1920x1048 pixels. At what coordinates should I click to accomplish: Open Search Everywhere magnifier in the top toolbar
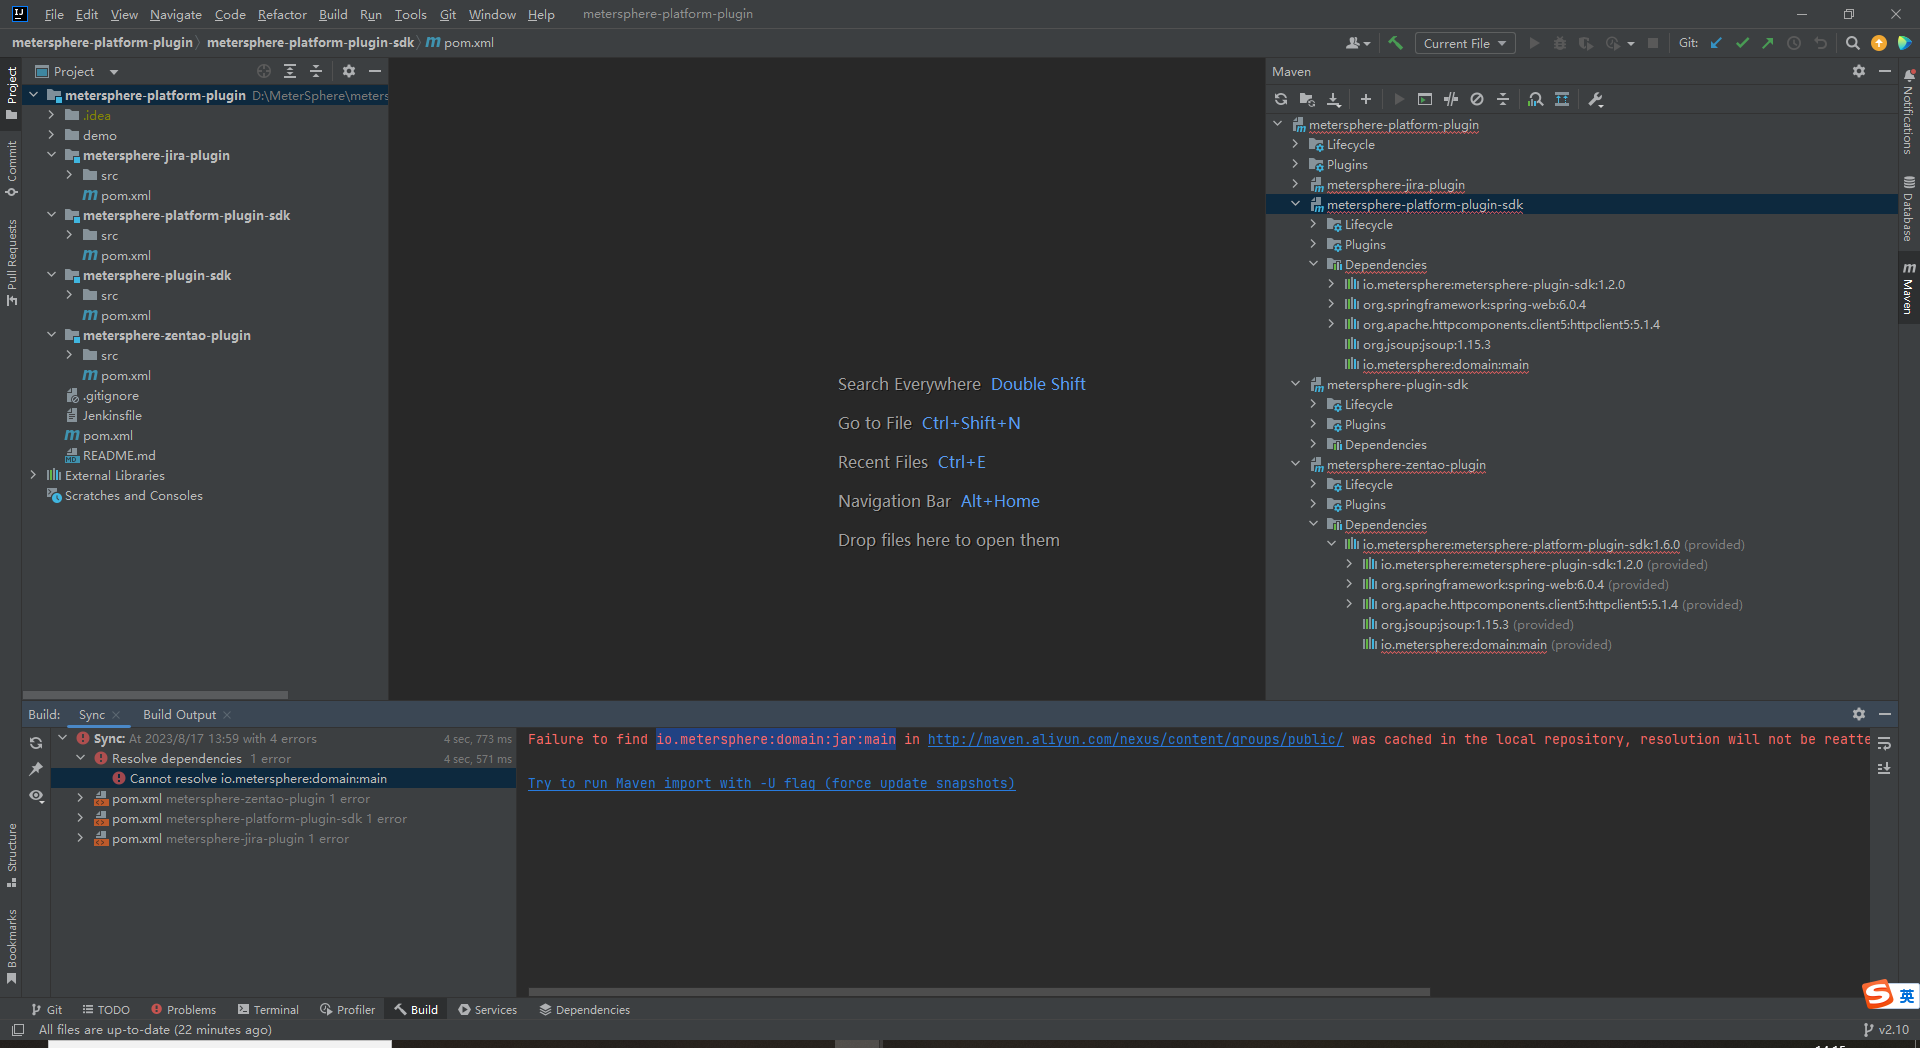[1853, 43]
